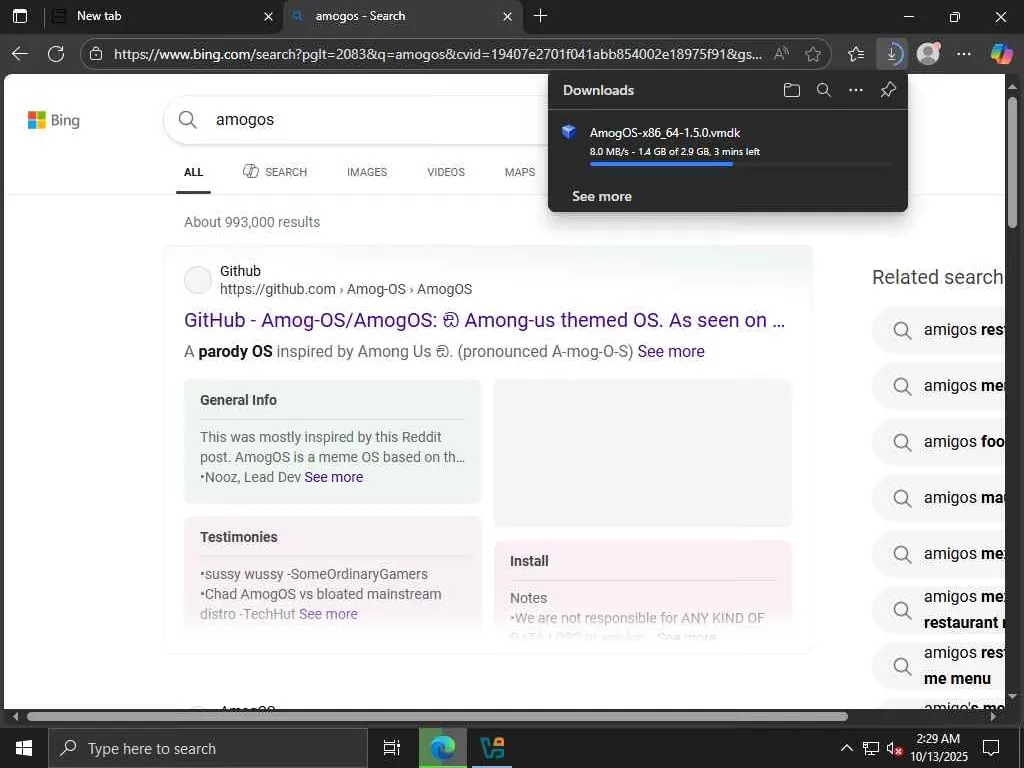Click See more in Downloads panel
This screenshot has width=1024, height=768.
tap(601, 197)
